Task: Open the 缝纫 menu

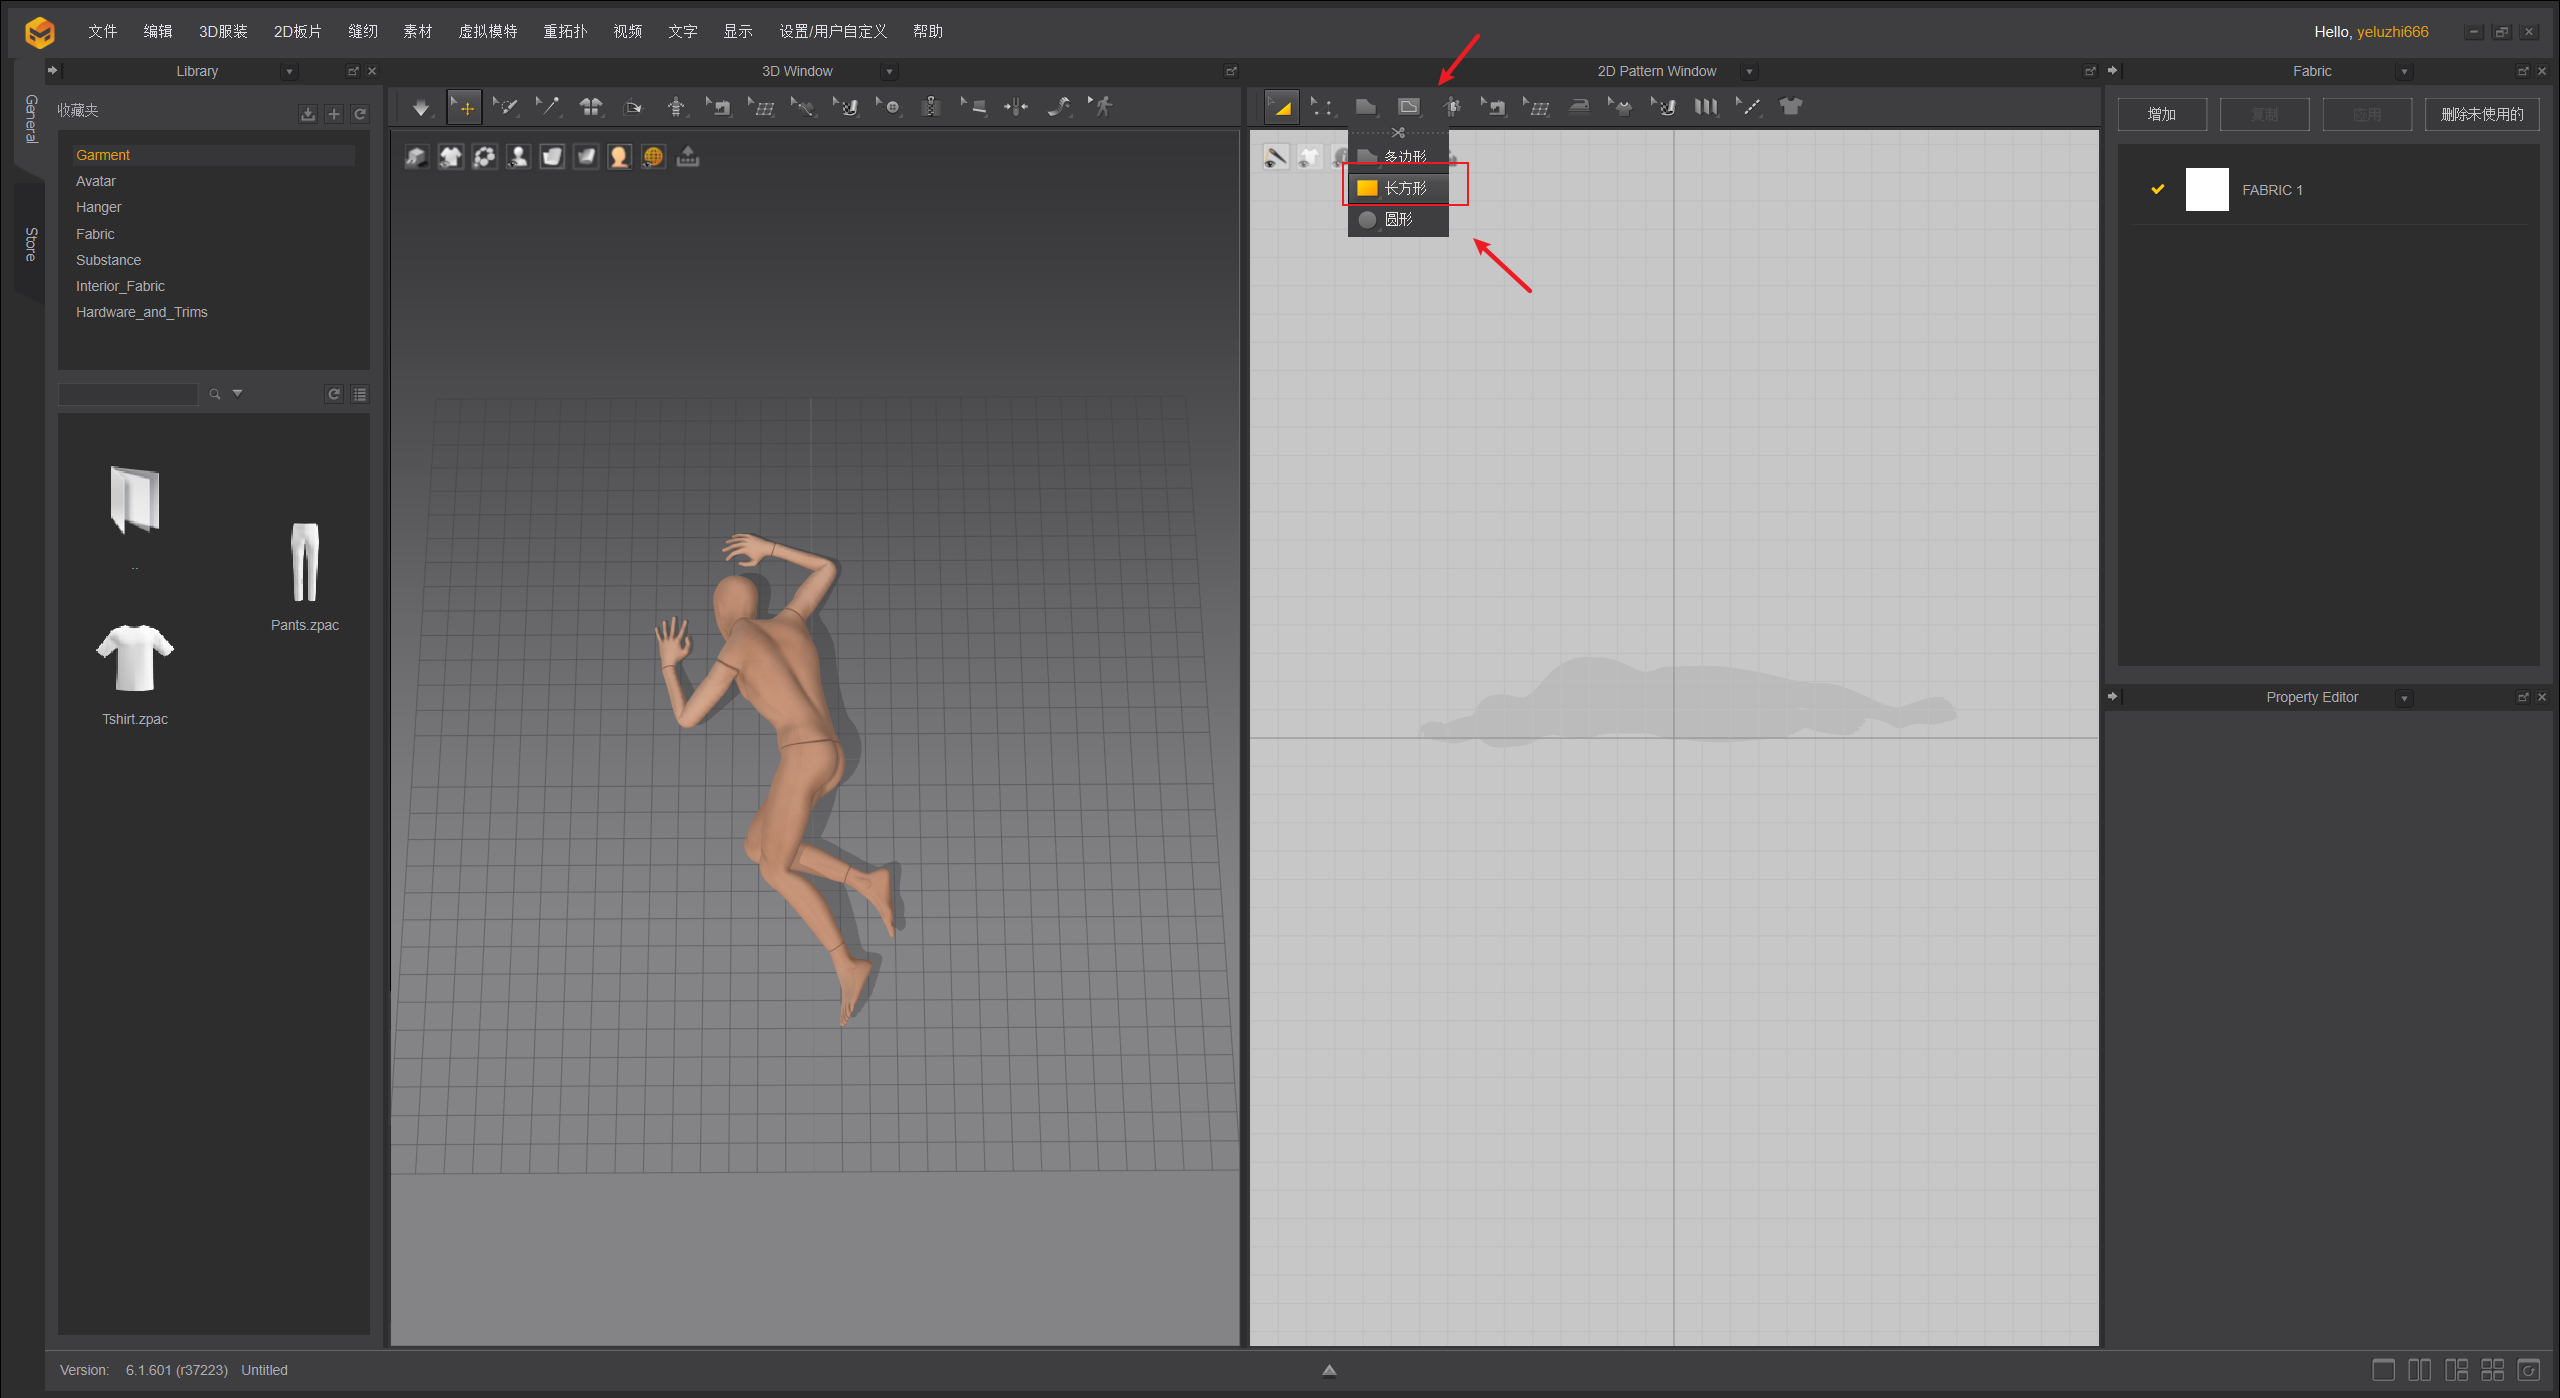Action: coord(362,31)
